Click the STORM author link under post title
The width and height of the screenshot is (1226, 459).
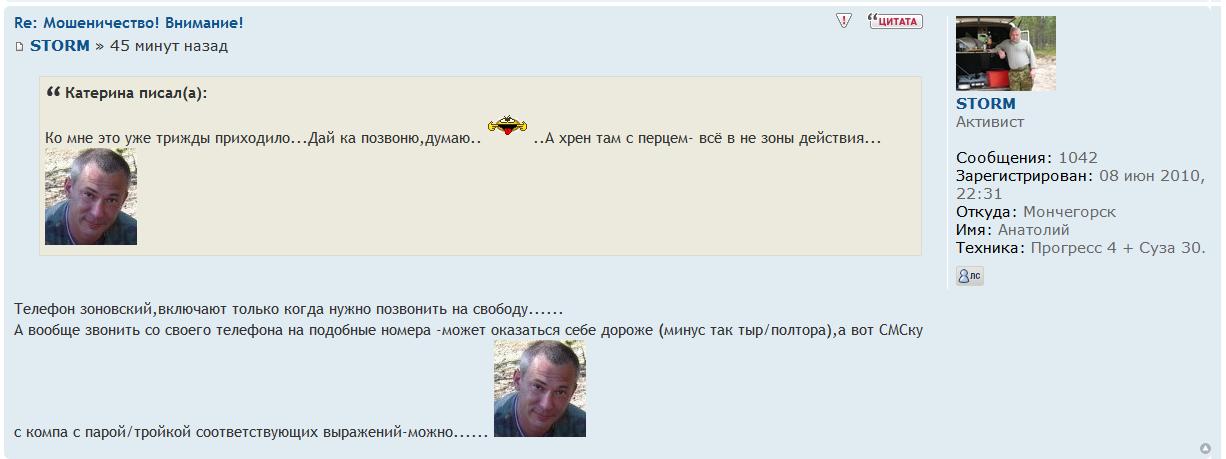(60, 46)
